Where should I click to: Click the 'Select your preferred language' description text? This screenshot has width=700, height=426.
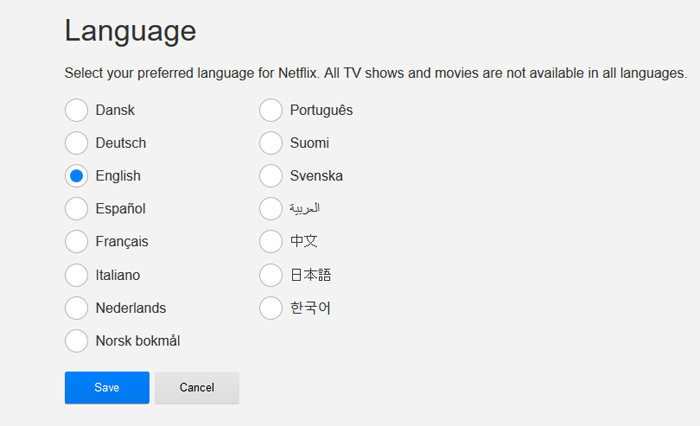tap(375, 73)
